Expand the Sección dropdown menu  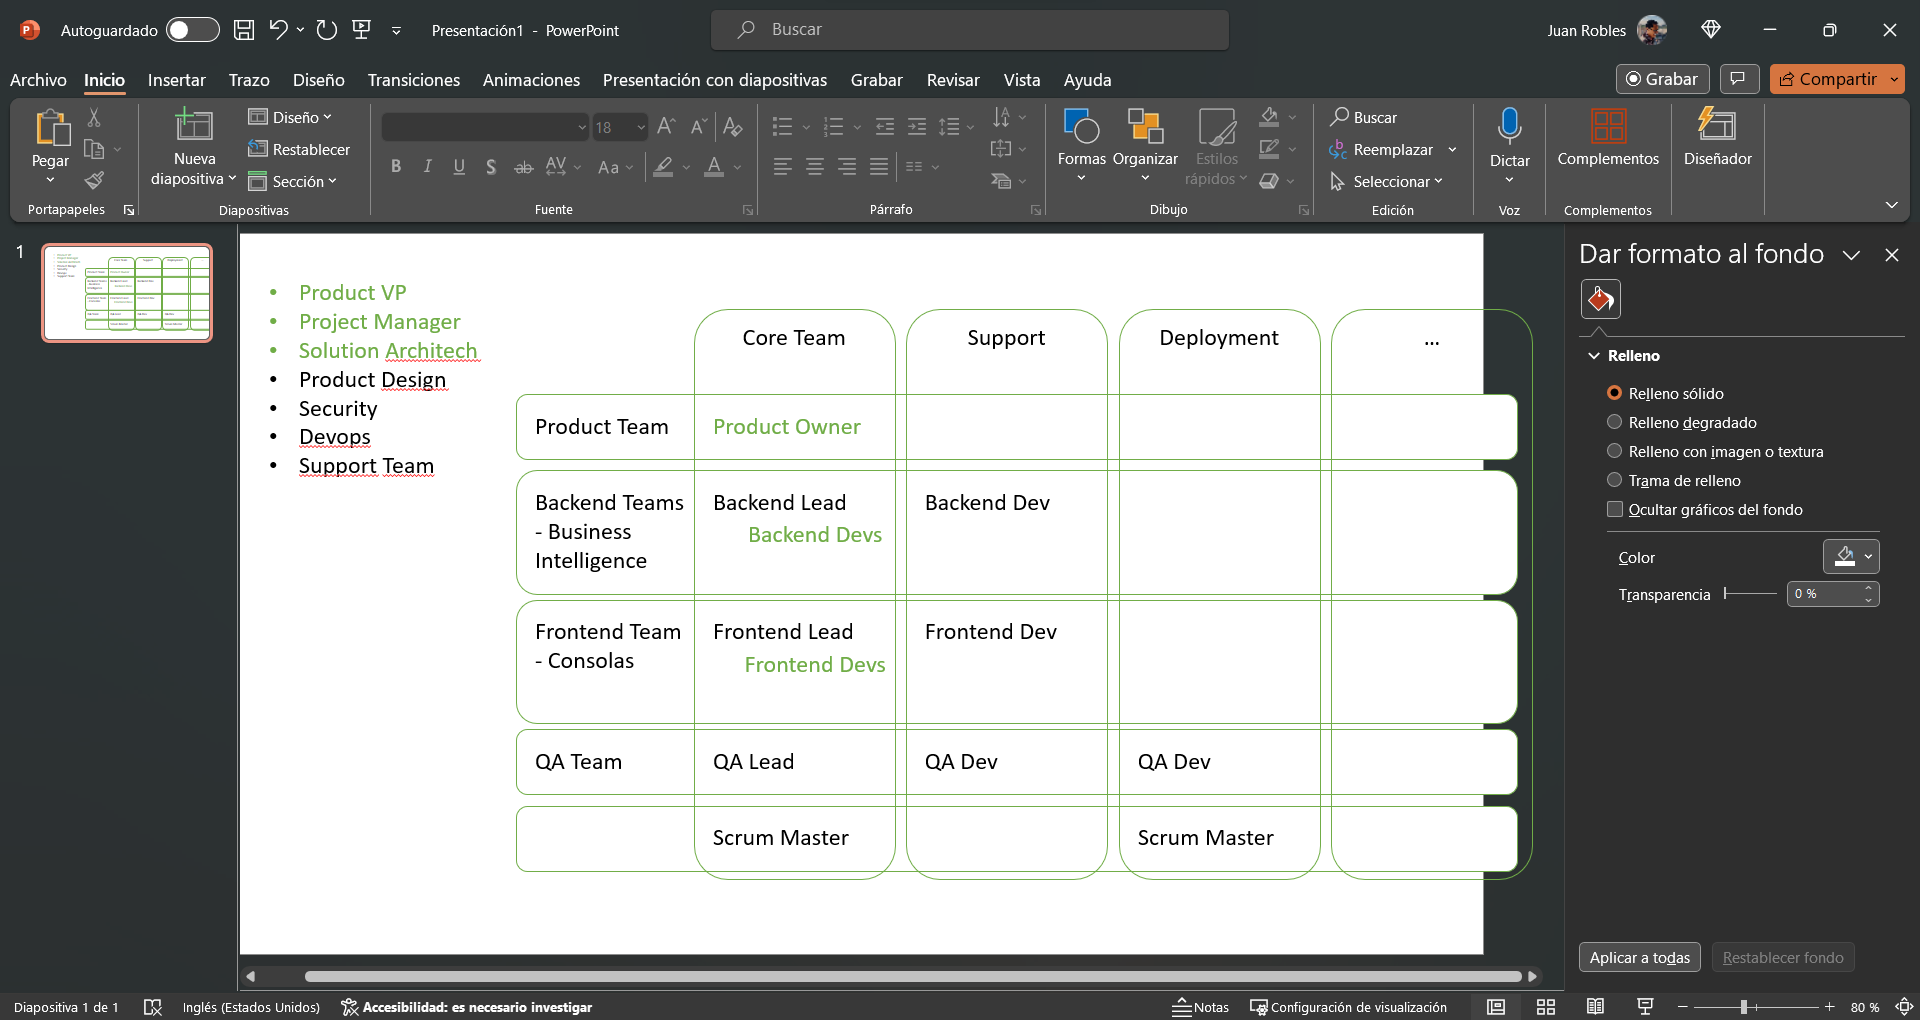click(x=304, y=181)
